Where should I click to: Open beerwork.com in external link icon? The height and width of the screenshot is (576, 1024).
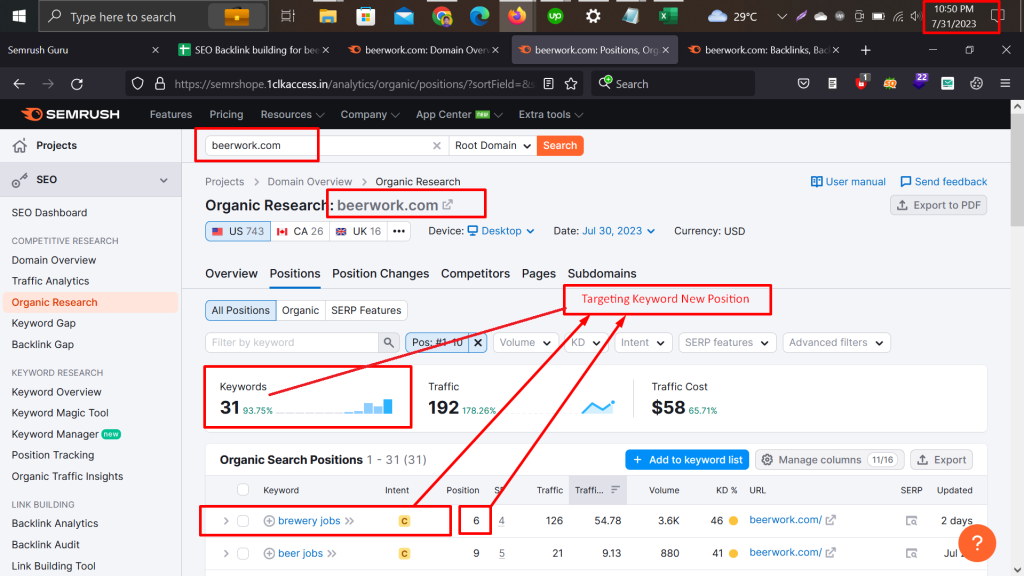pyautogui.click(x=447, y=205)
